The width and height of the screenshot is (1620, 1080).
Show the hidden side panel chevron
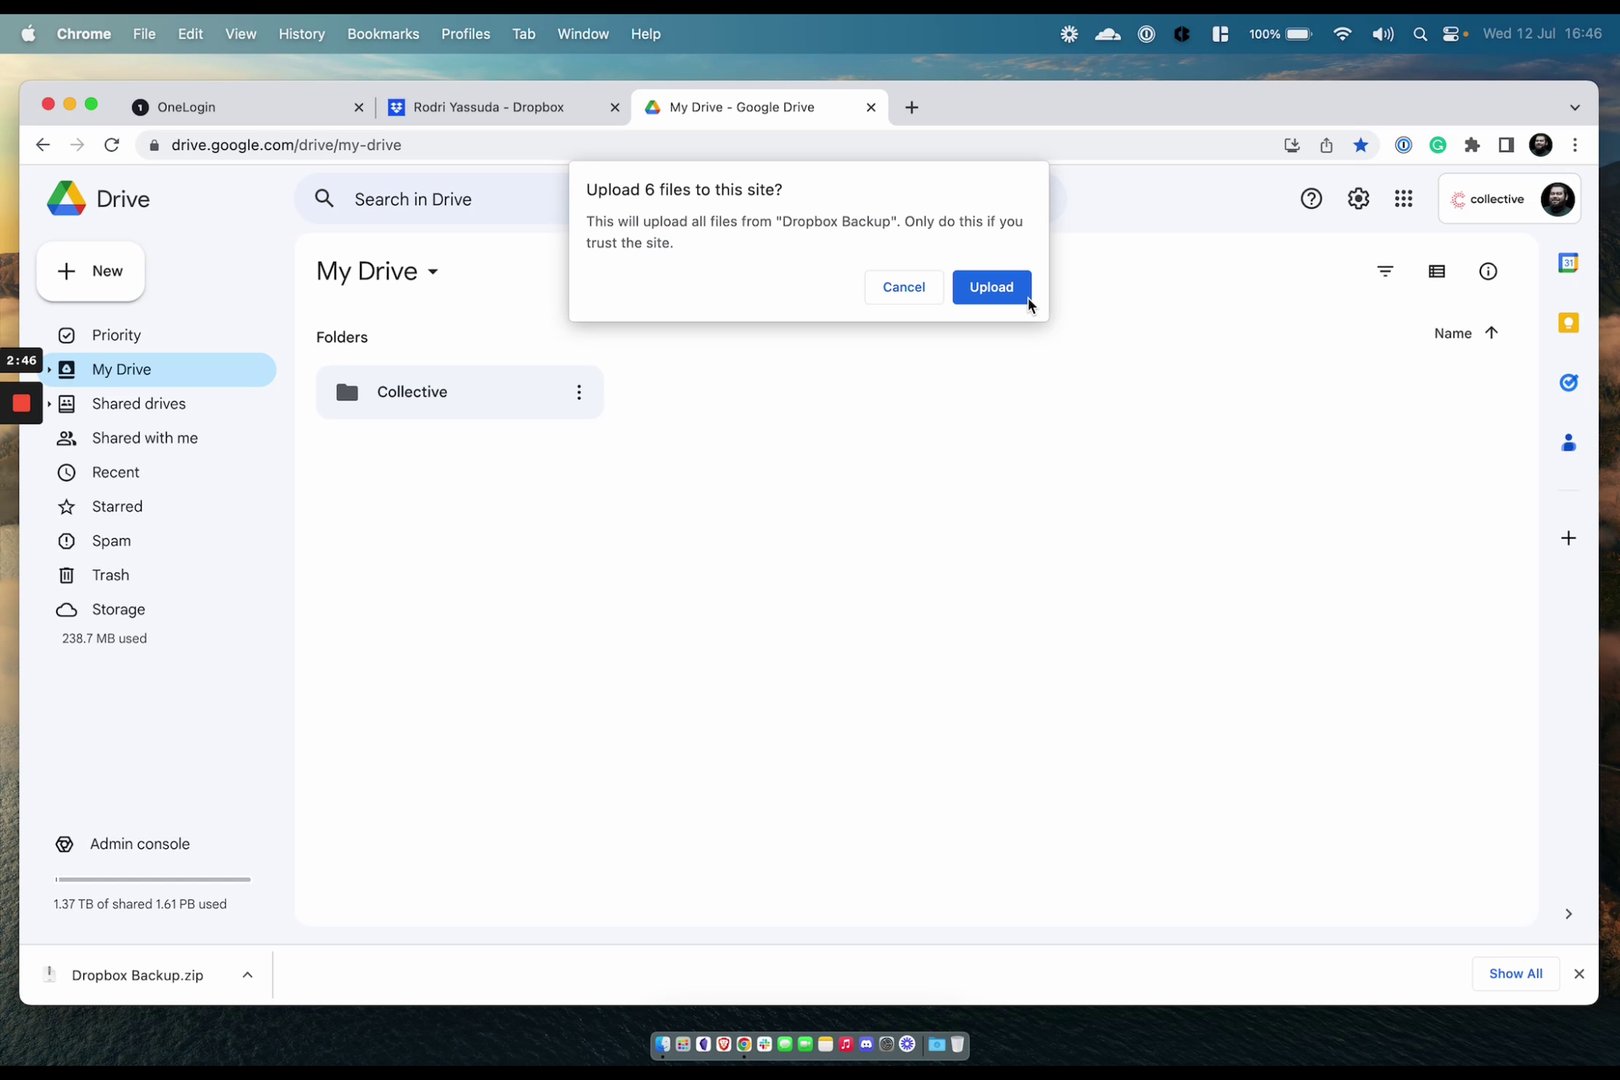click(1568, 914)
